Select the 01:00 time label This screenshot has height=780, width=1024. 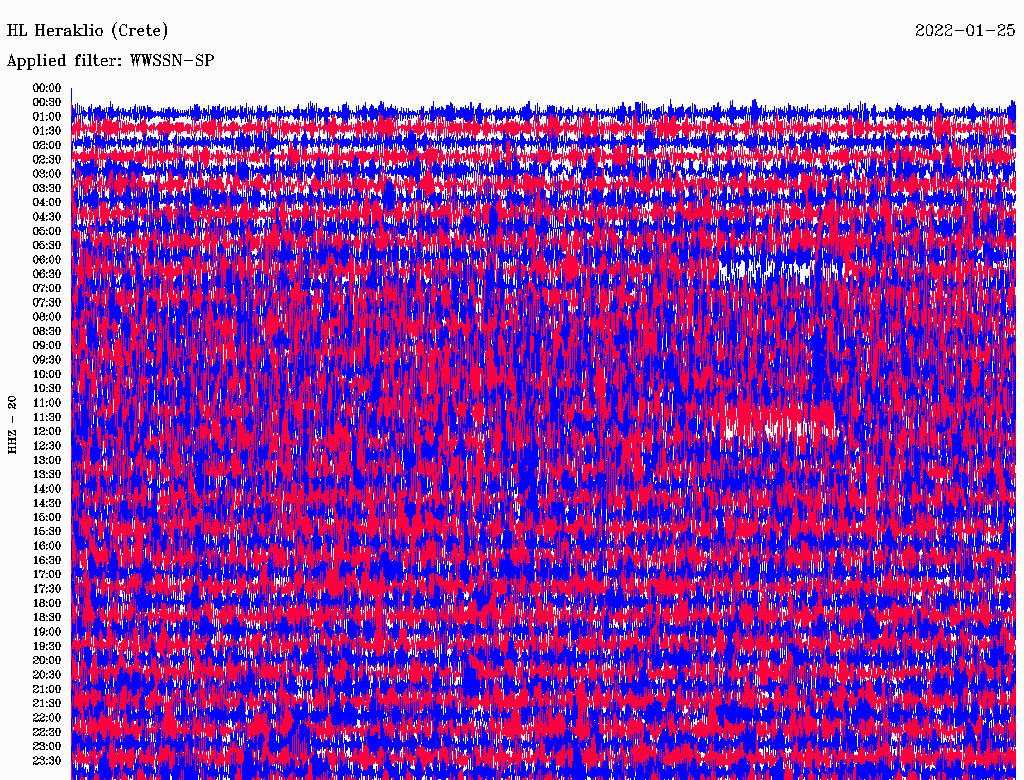click(47, 117)
